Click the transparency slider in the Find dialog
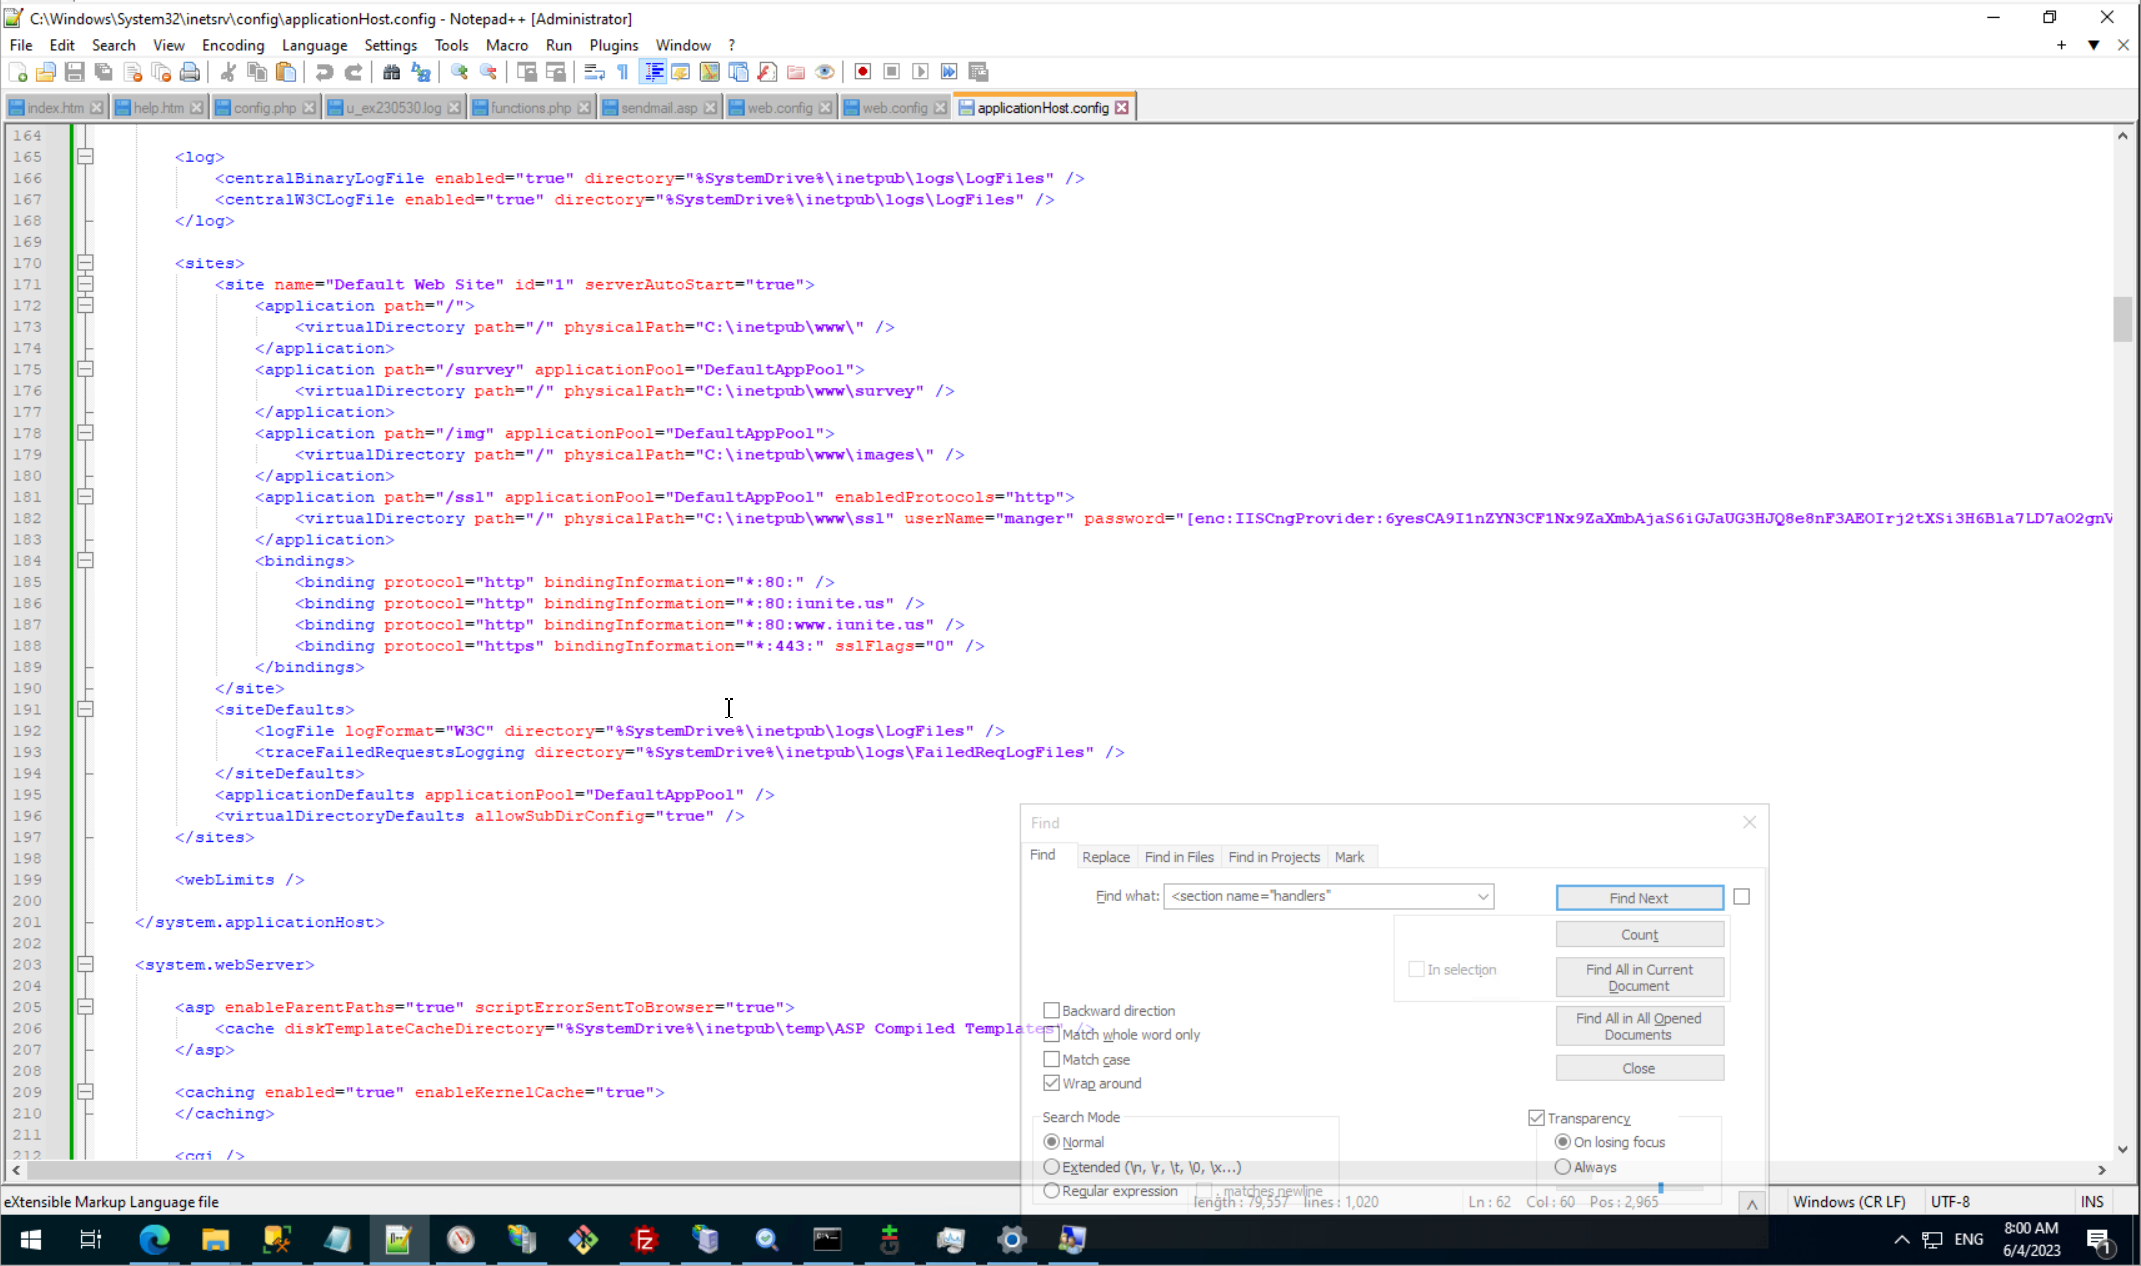The width and height of the screenshot is (2141, 1266). point(1660,1188)
